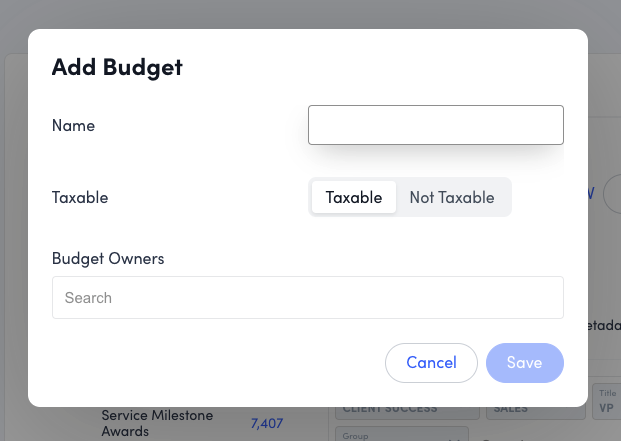This screenshot has width=621, height=441.
Task: Click the Budget Owners label
Action: click(108, 258)
